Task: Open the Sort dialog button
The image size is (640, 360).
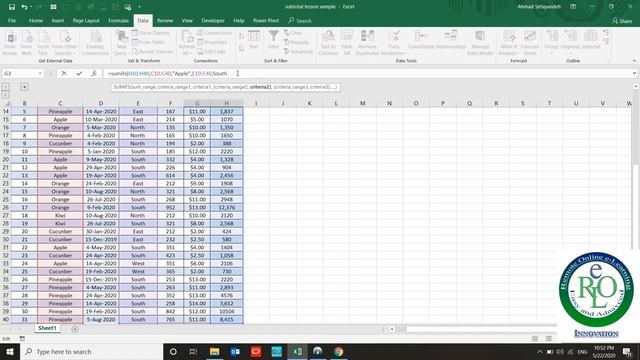Action: [x=254, y=40]
